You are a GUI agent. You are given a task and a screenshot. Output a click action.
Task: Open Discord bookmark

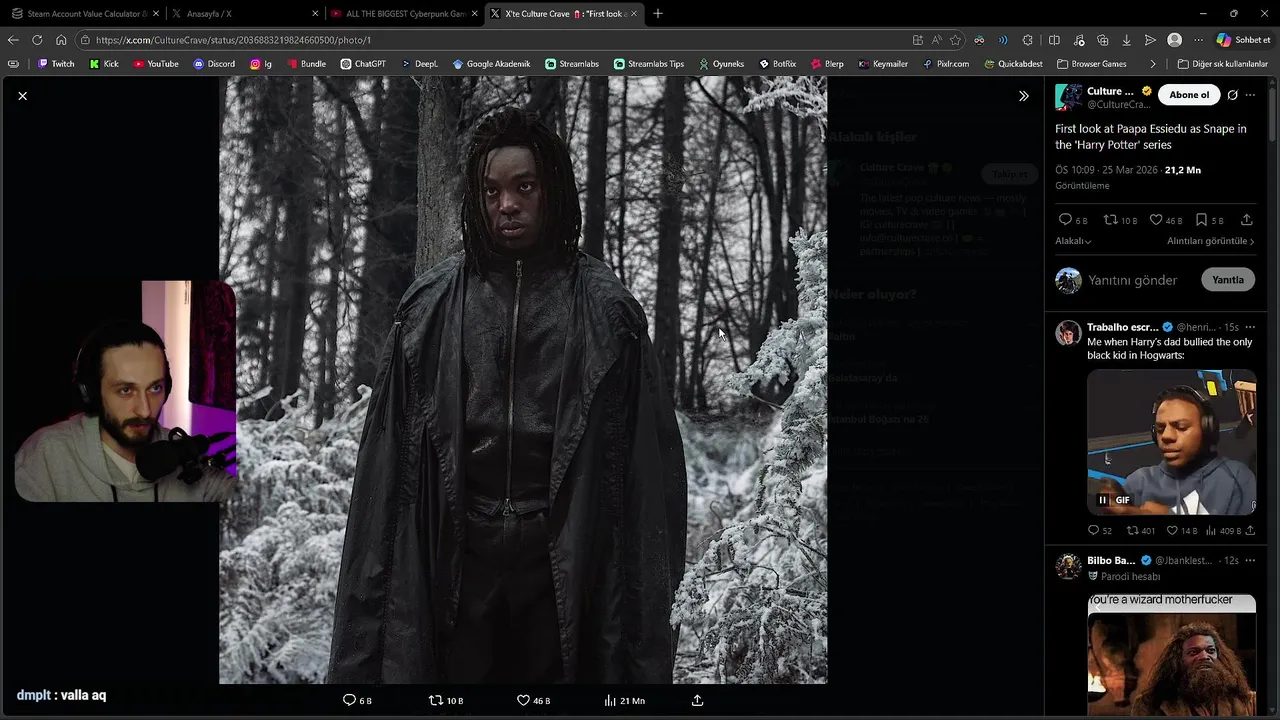[x=214, y=64]
